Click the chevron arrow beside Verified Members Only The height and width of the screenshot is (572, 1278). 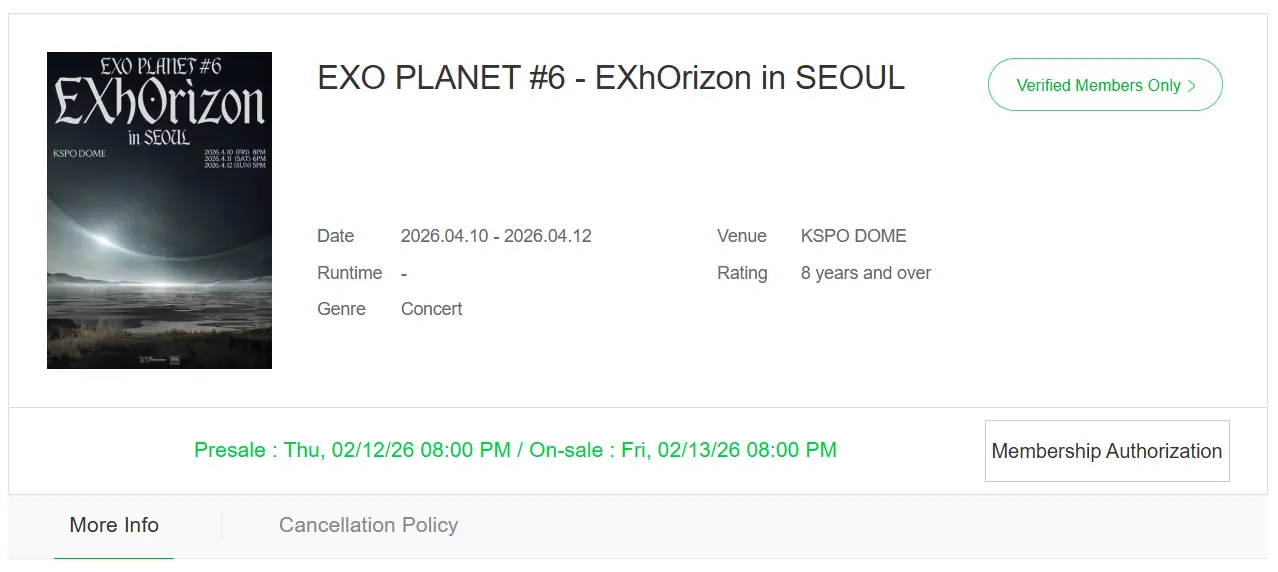(x=1192, y=86)
